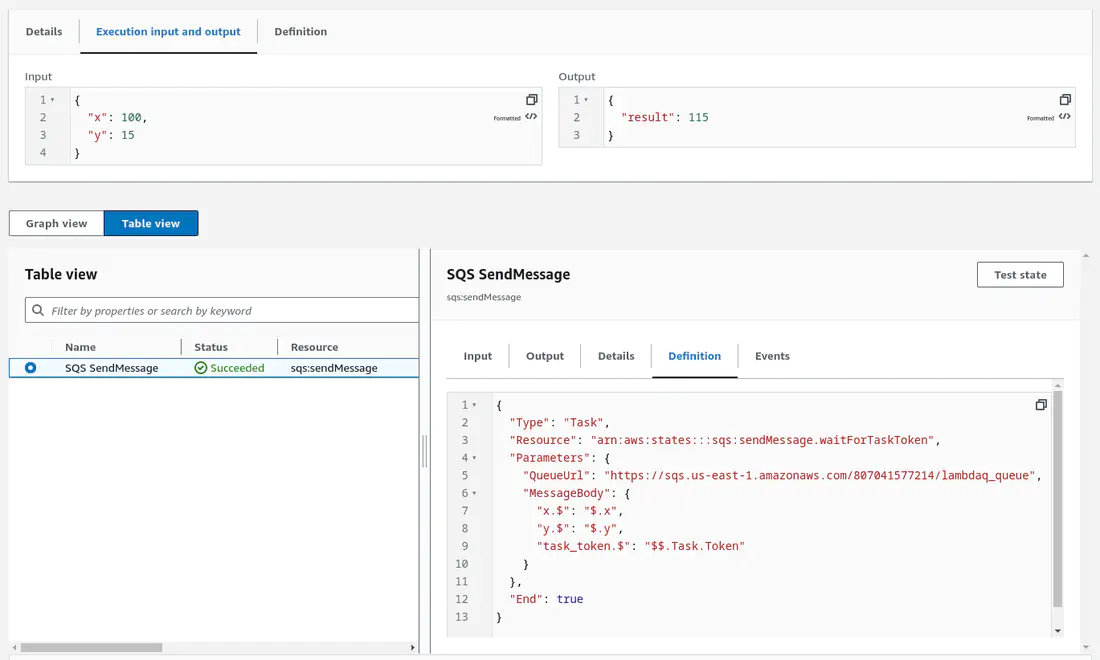The image size is (1100, 660).
Task: Collapse line 1 fold arrow in Definition editor
Action: click(x=474, y=405)
